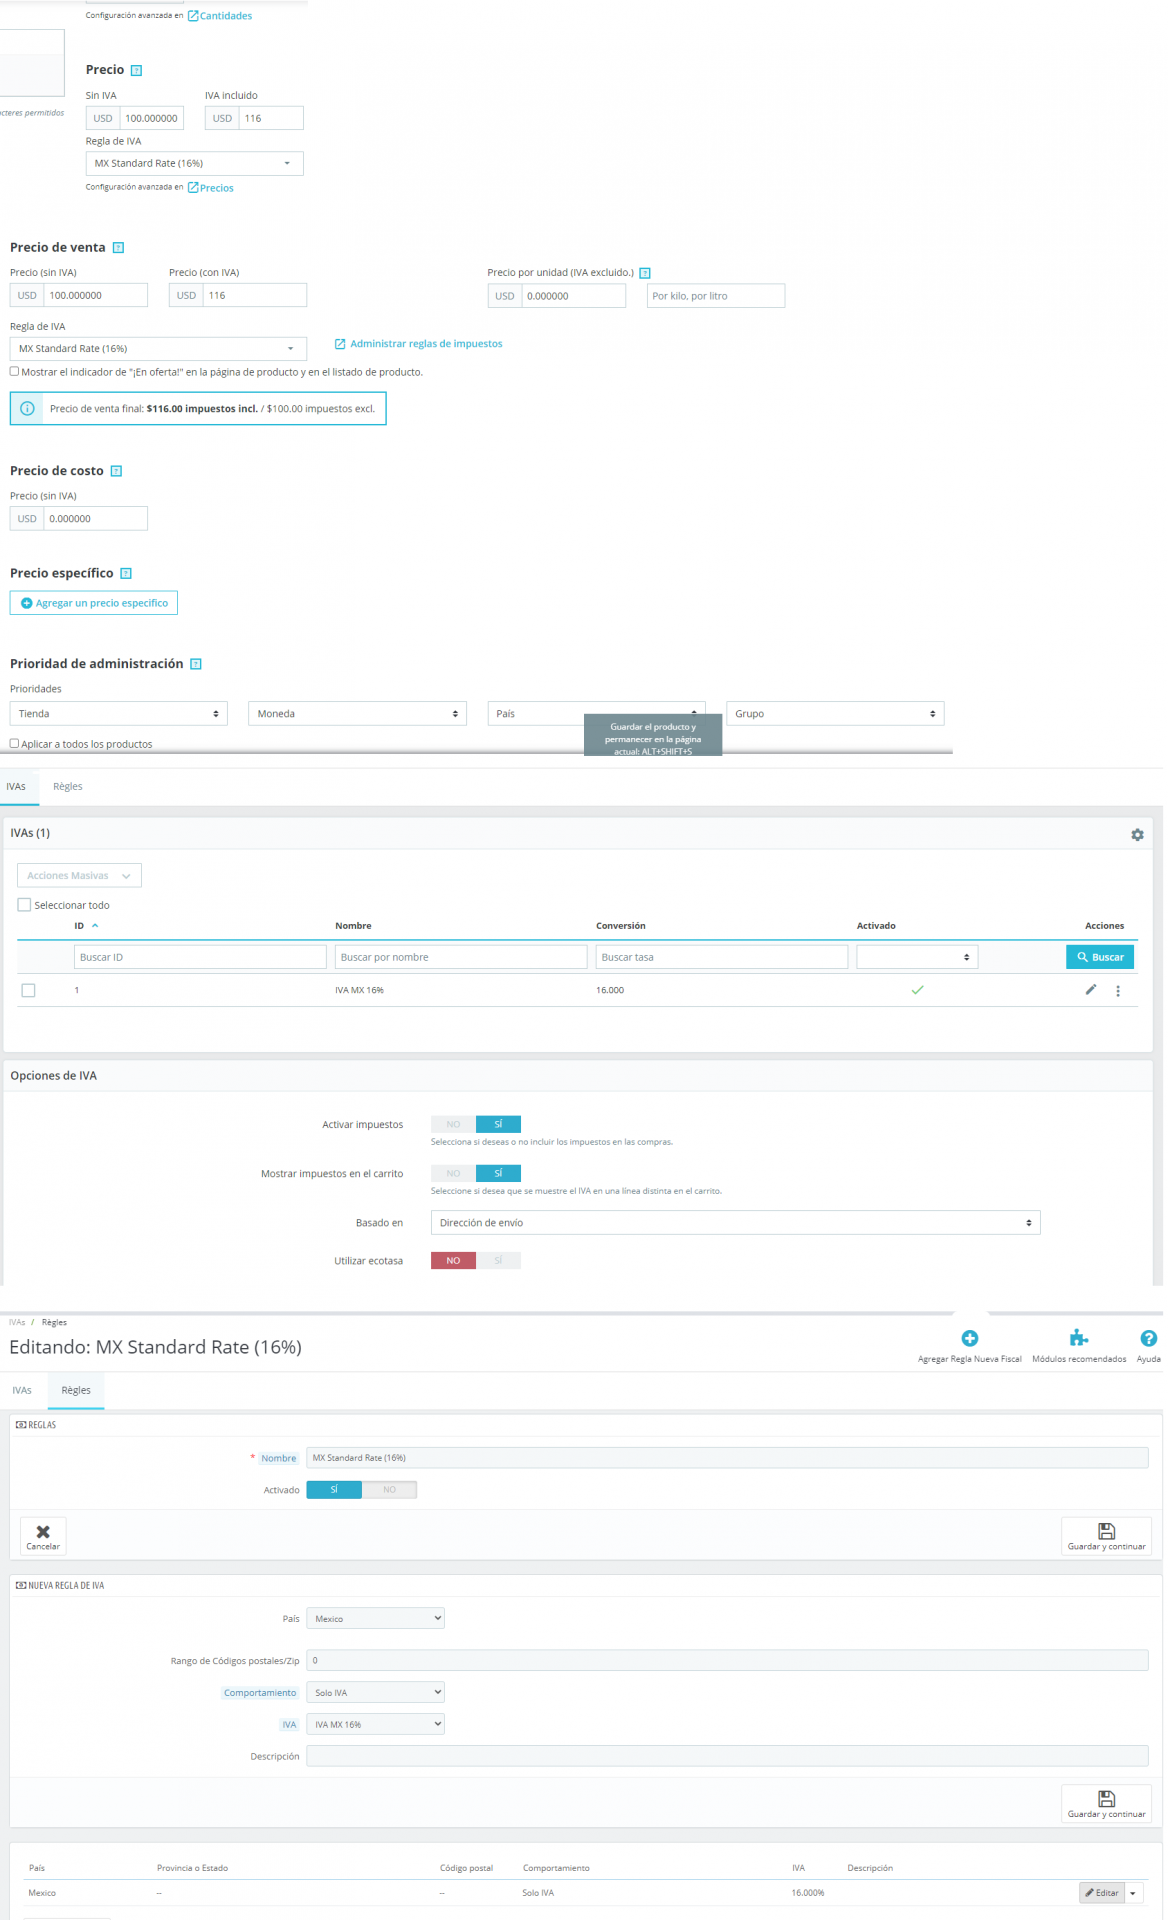Open the Cantidades advanced configuration link
Screen dimensions: 1168x1920
coord(220,16)
